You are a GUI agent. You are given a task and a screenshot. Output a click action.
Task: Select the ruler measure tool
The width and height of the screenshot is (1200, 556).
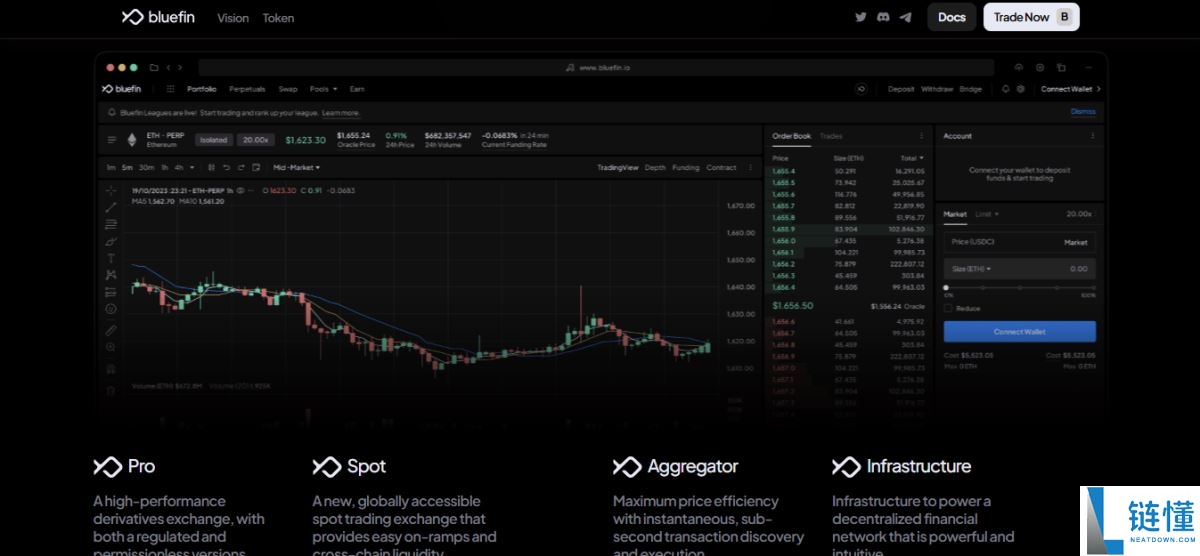[111, 329]
